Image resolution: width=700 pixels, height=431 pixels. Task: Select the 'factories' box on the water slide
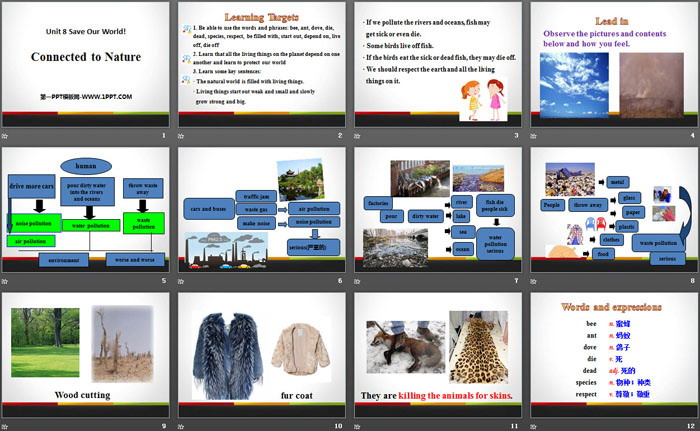[378, 202]
